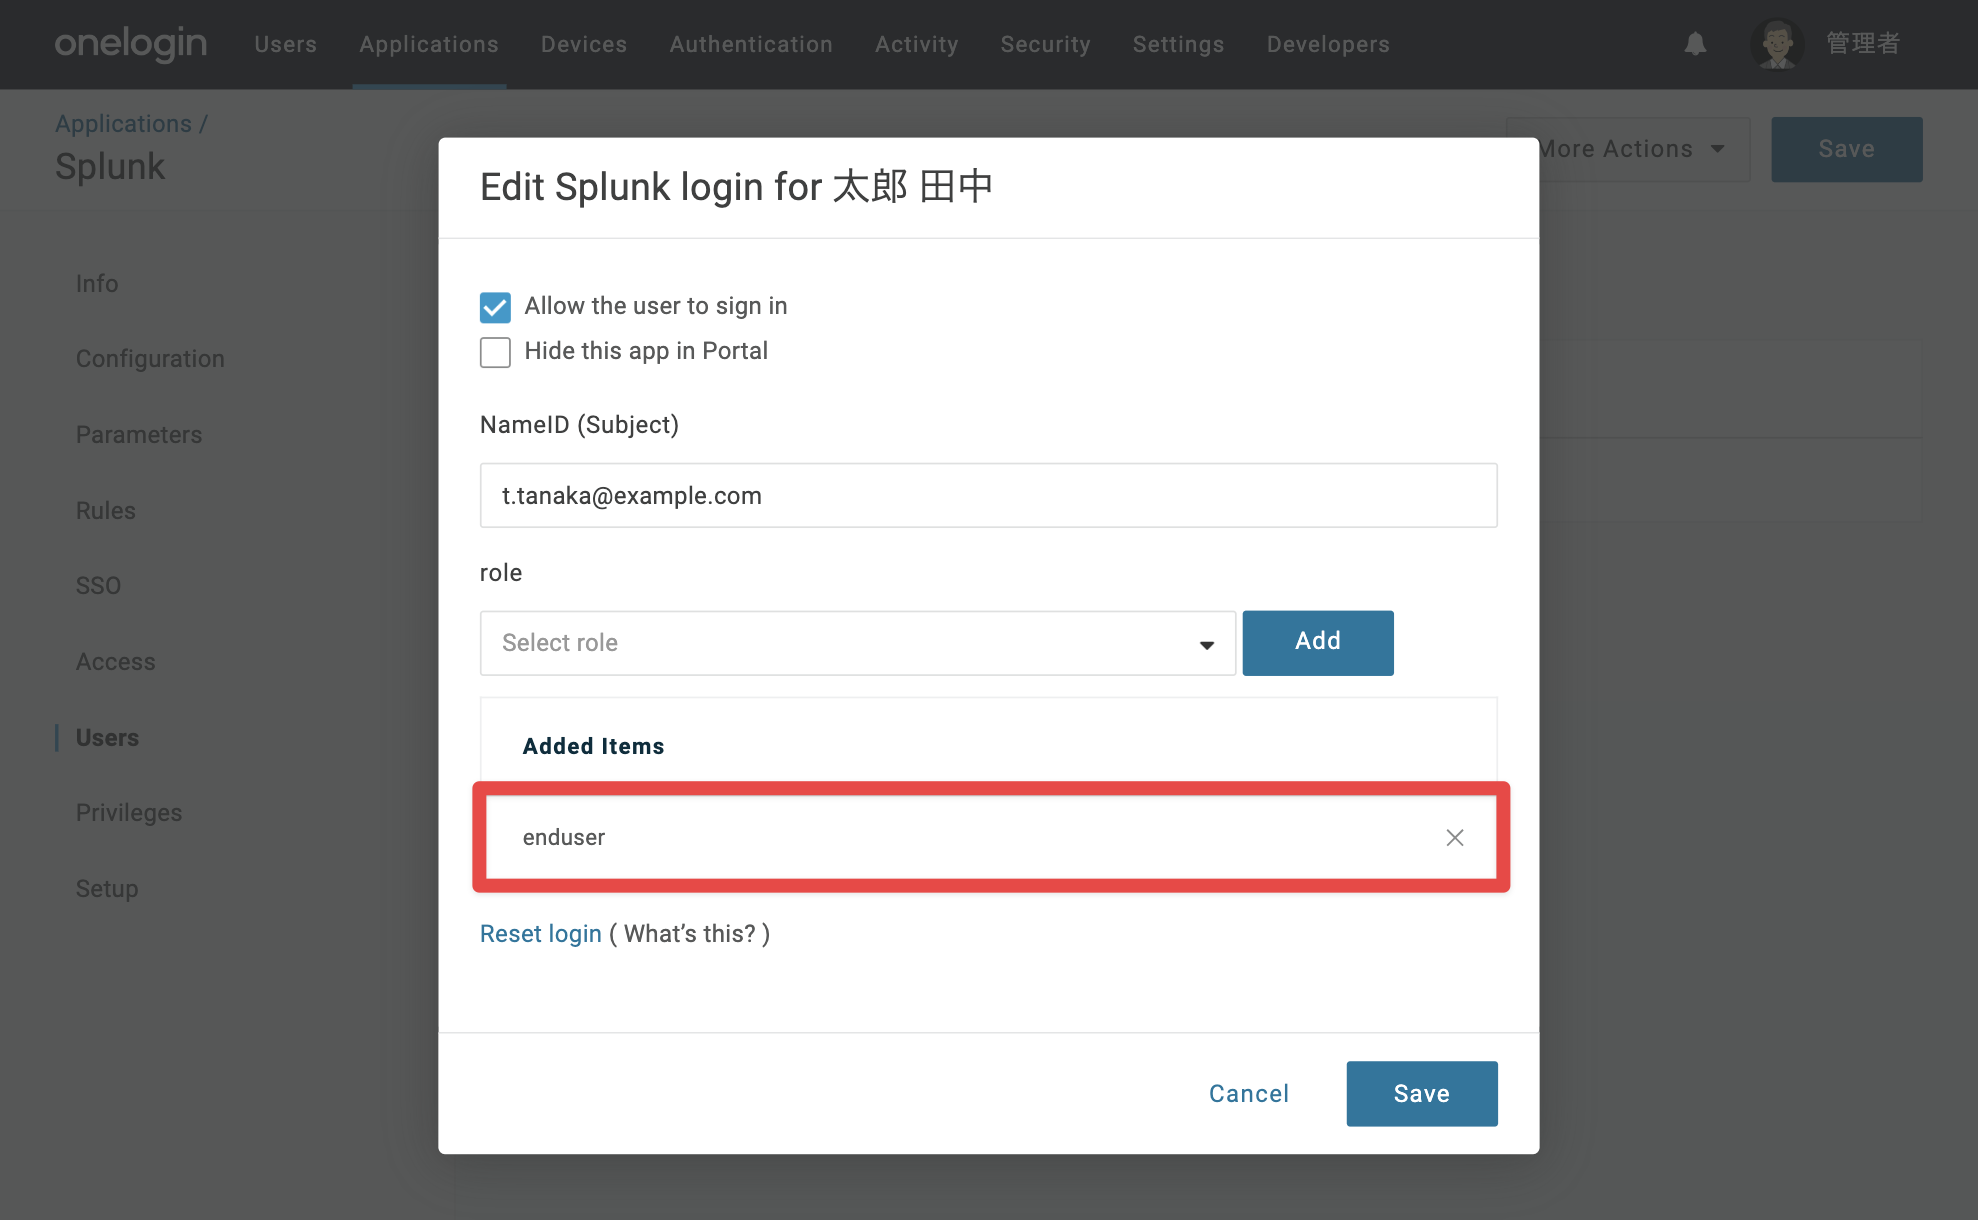Save the Splunk login dialog
The image size is (1978, 1220).
[x=1422, y=1094]
